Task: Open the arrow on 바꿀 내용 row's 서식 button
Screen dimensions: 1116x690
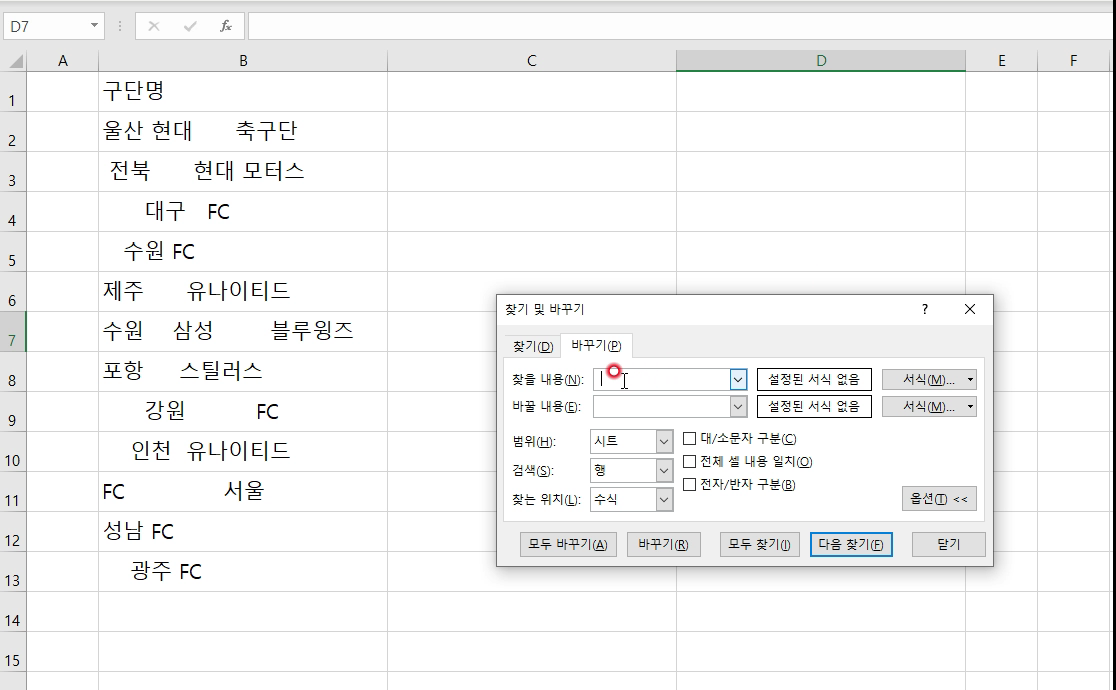Action: tap(970, 407)
